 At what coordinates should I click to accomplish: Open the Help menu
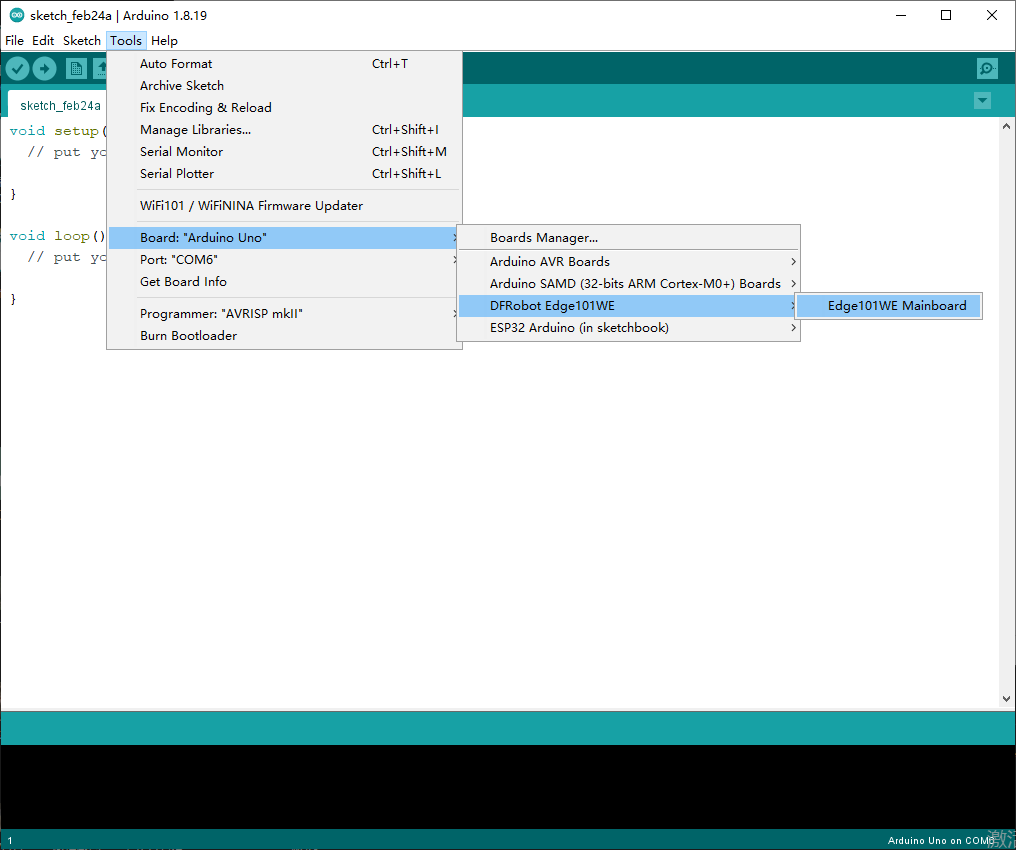click(x=164, y=40)
